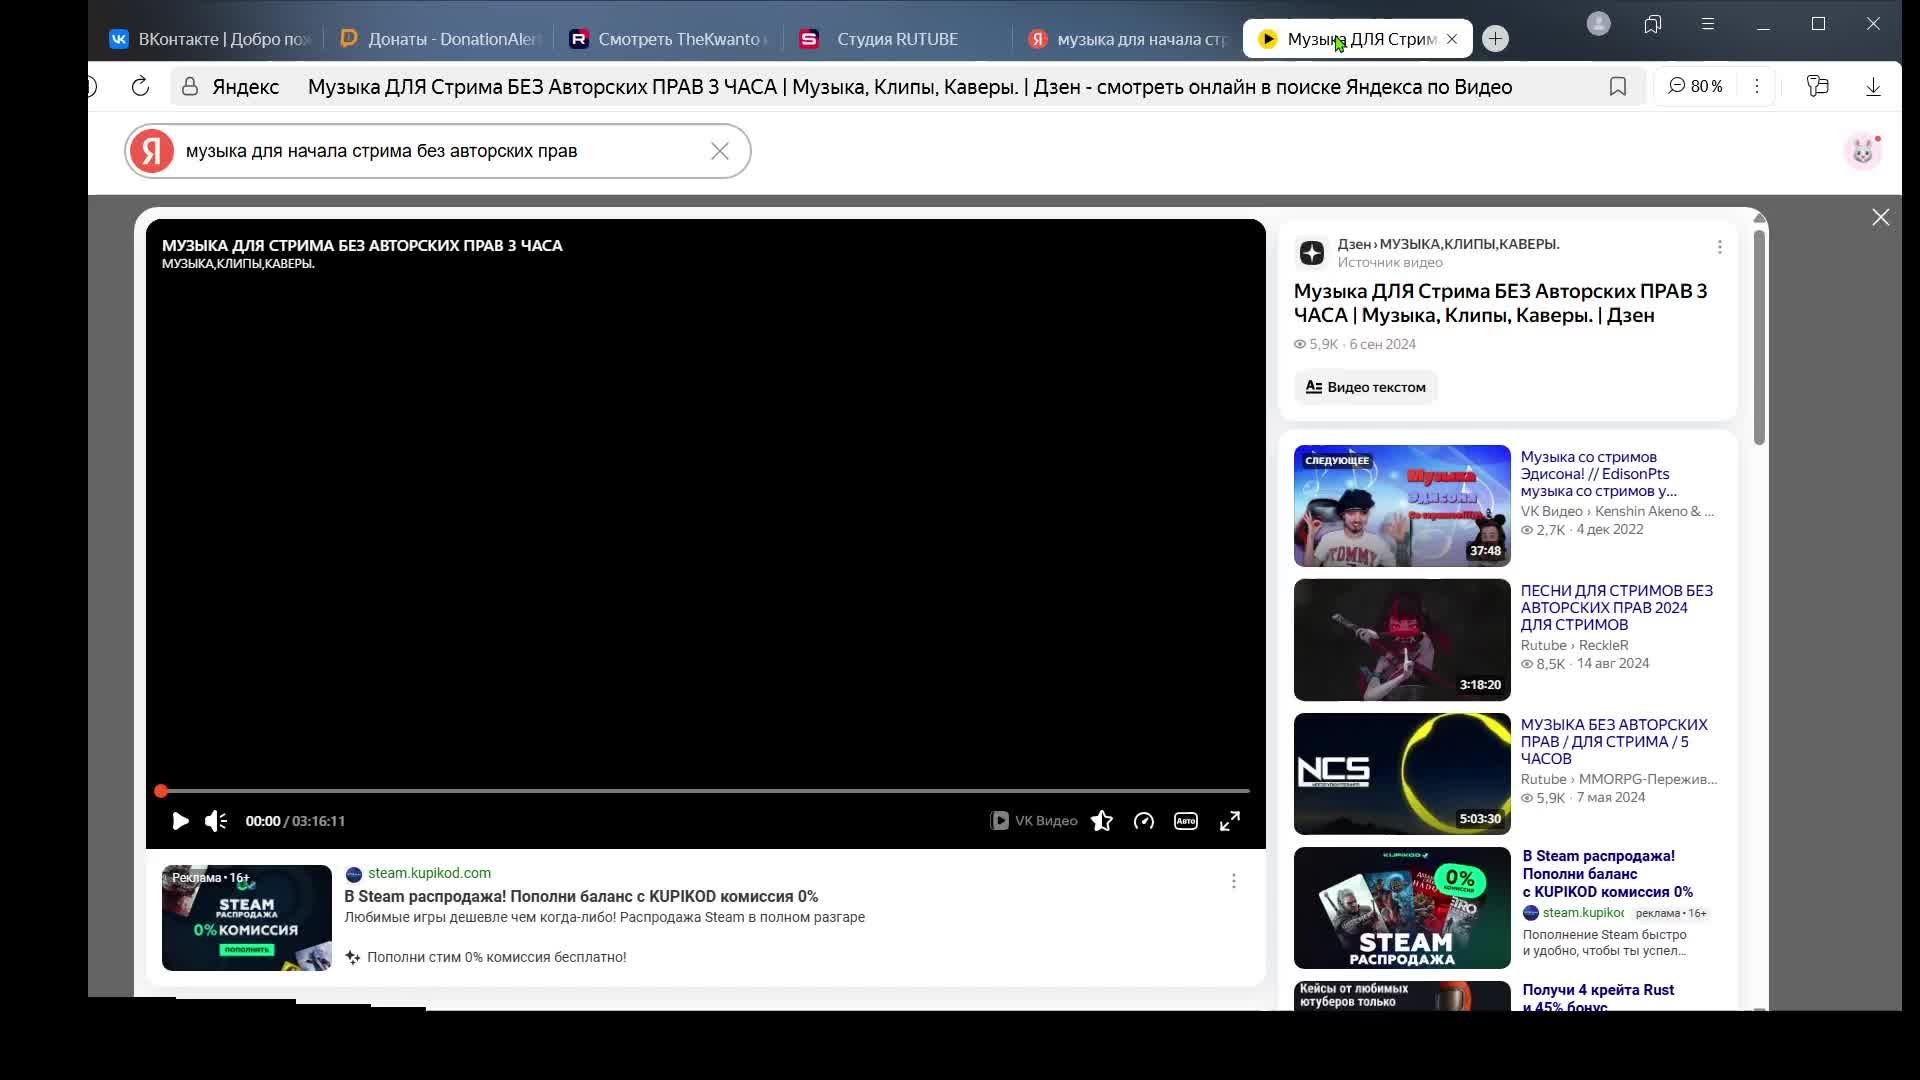This screenshot has height=1080, width=1920.
Task: Reload the page with refresh icon
Action: tap(140, 87)
